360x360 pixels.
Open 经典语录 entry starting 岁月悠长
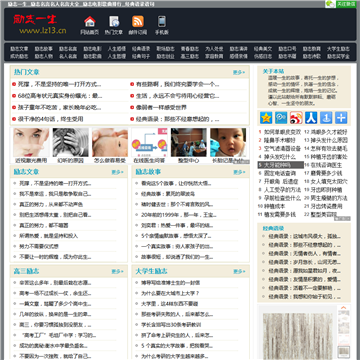tap(304, 262)
